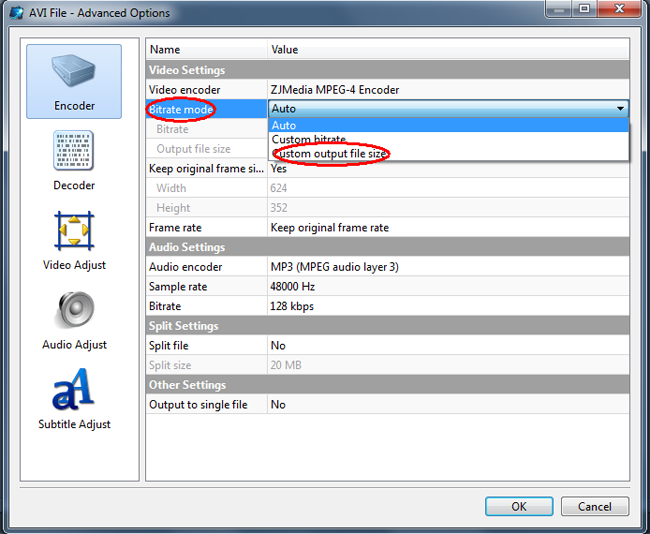Click the Height value 352
This screenshot has width=650, height=534.
coord(279,208)
